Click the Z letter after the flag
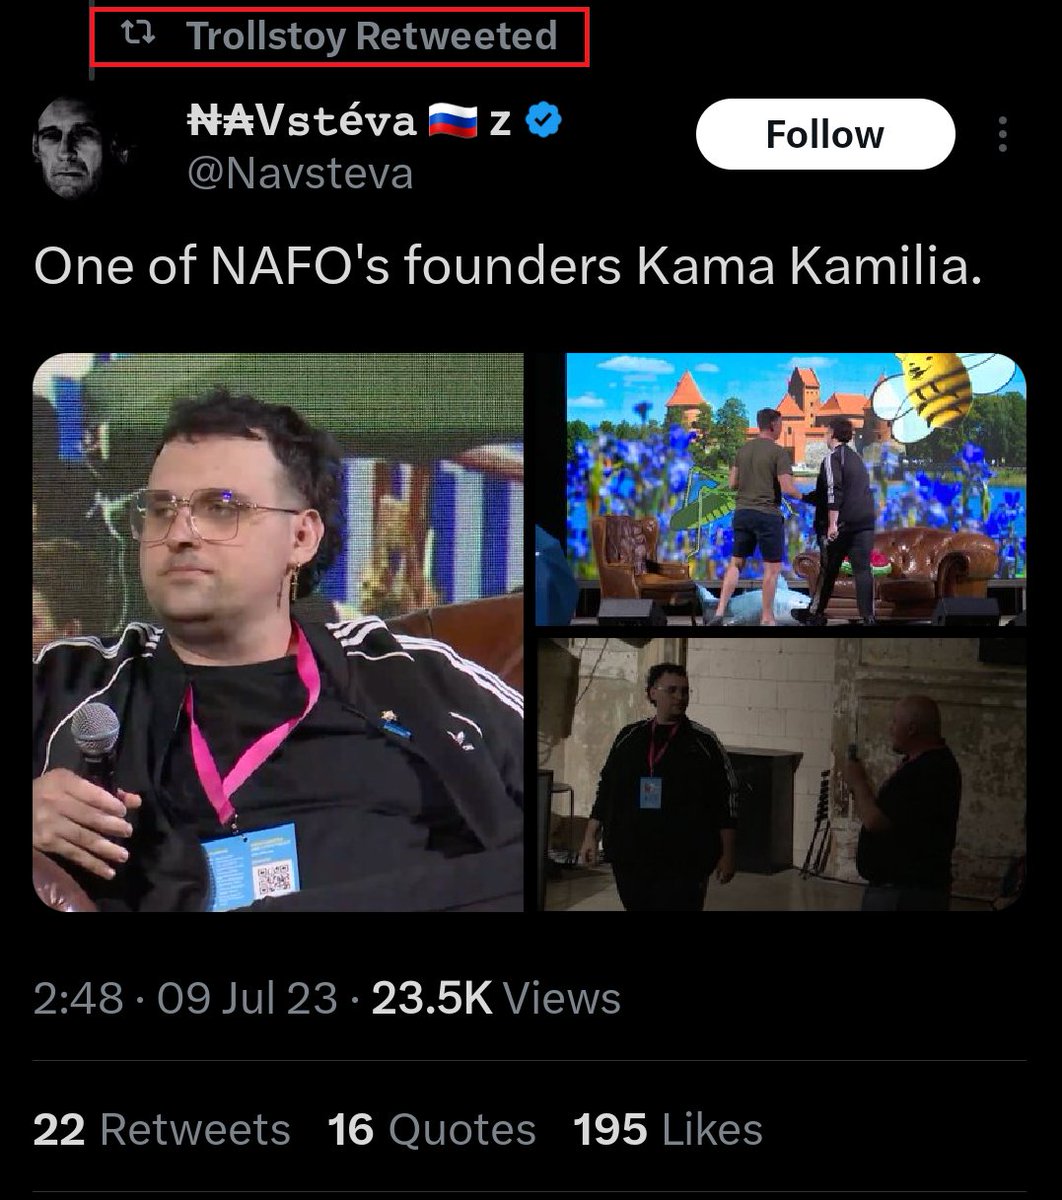This screenshot has width=1062, height=1200. [x=501, y=123]
